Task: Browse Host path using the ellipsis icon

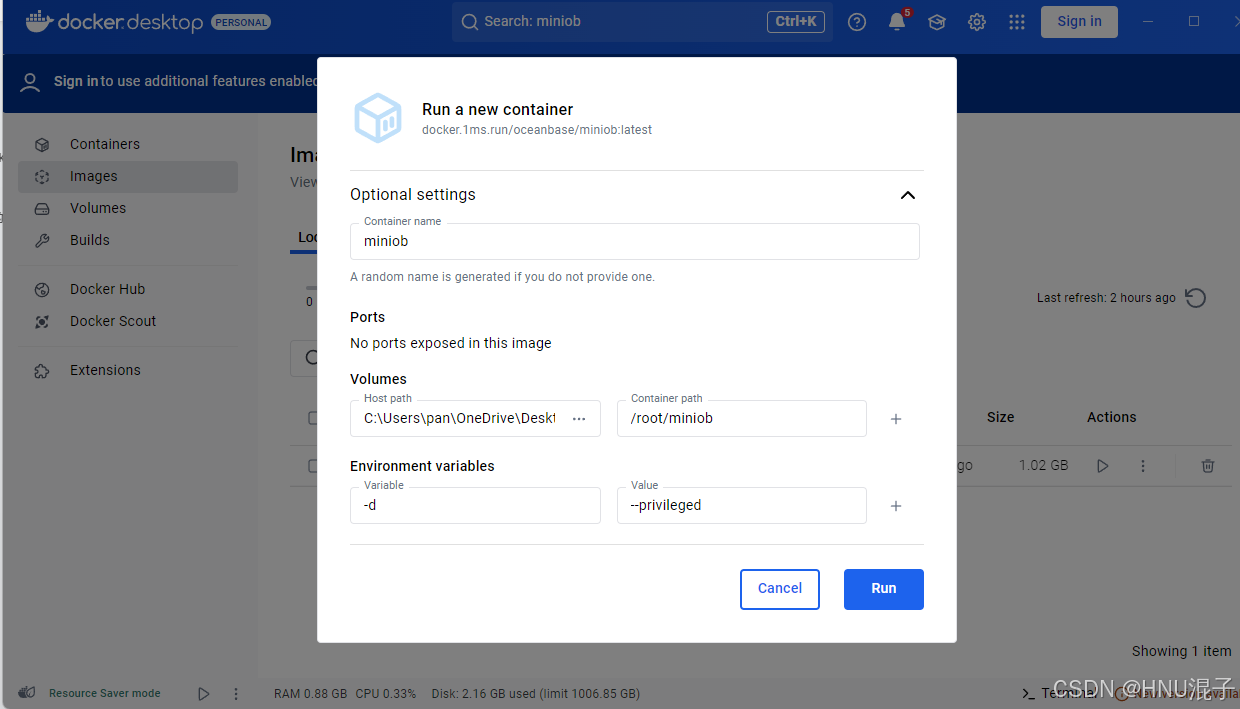Action: click(578, 418)
